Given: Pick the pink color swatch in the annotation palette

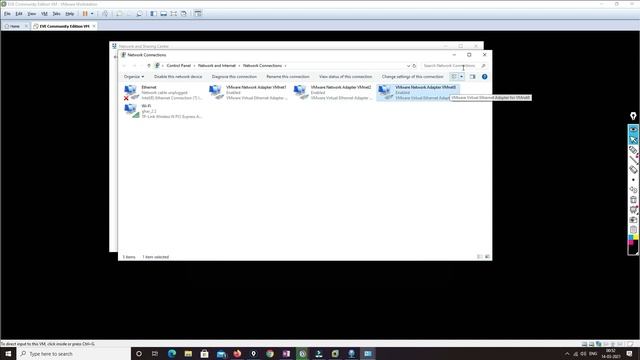Looking at the screenshot, I should [631, 242].
